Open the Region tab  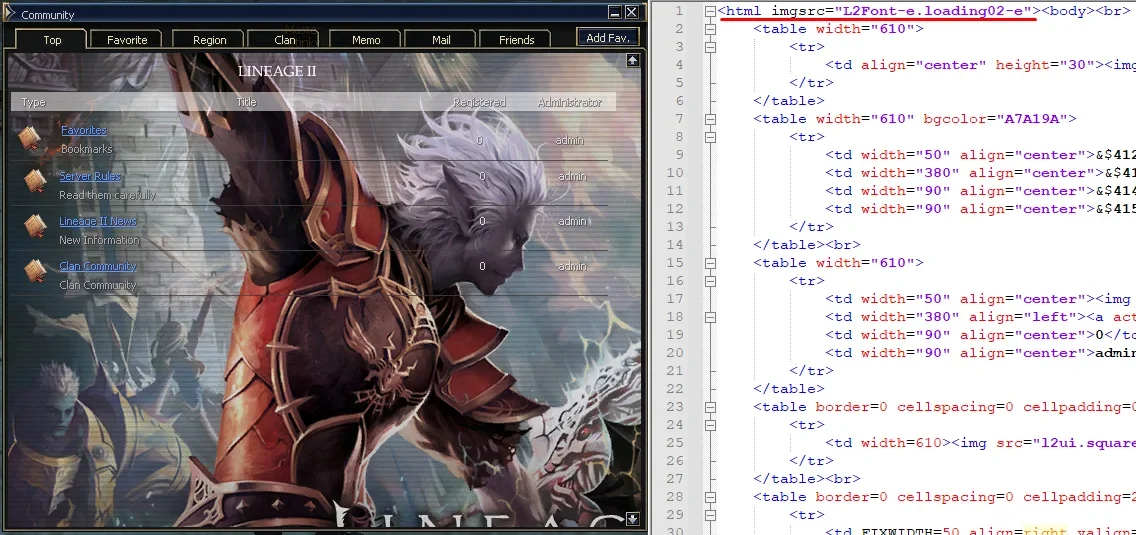(209, 40)
